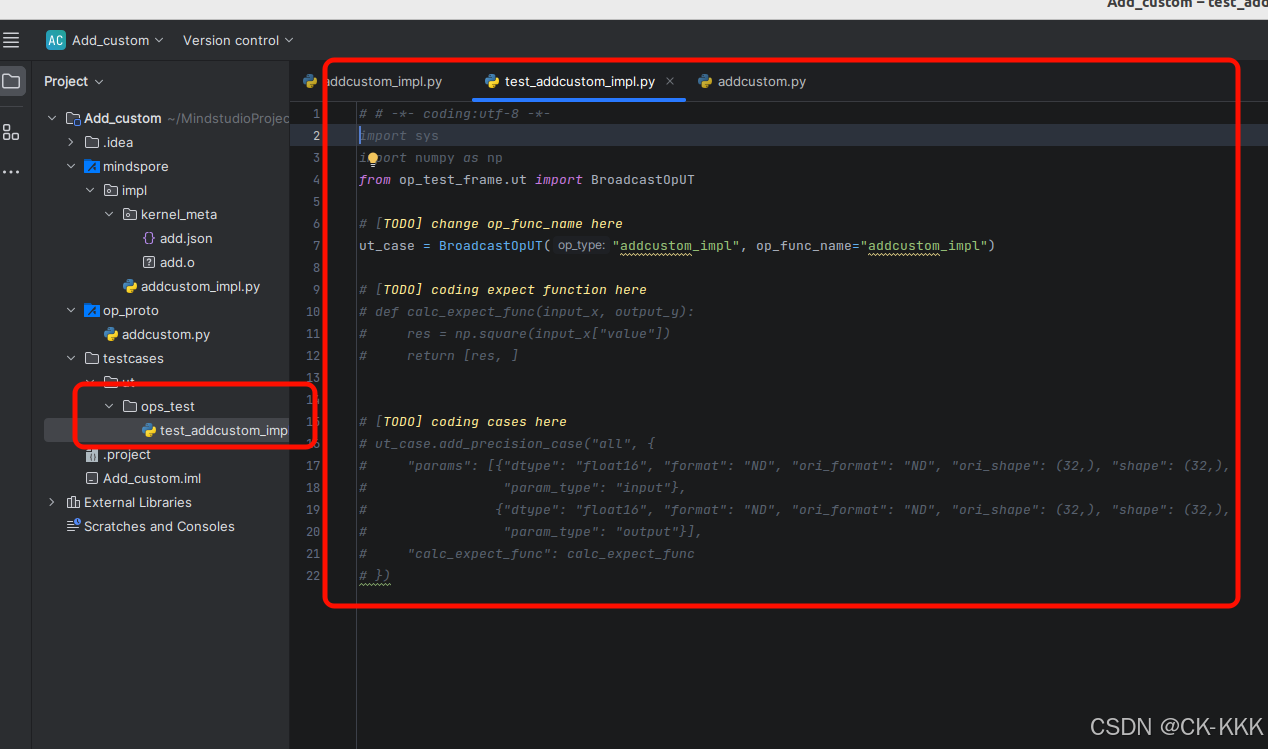
Task: Collapse the impl folder
Action: click(x=90, y=190)
